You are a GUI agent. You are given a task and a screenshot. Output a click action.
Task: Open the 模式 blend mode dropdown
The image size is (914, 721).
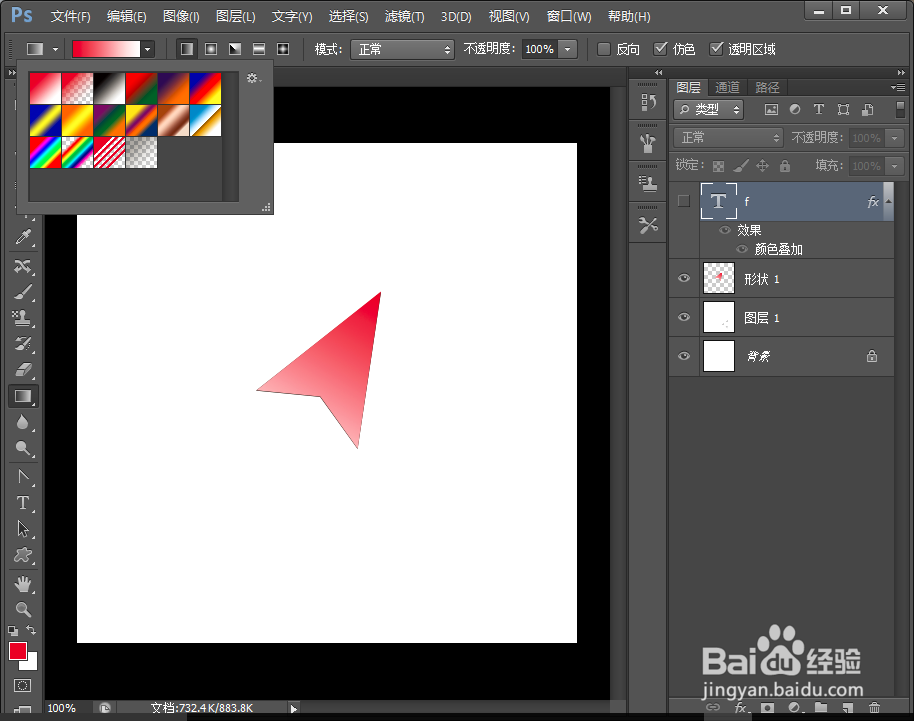[x=402, y=50]
